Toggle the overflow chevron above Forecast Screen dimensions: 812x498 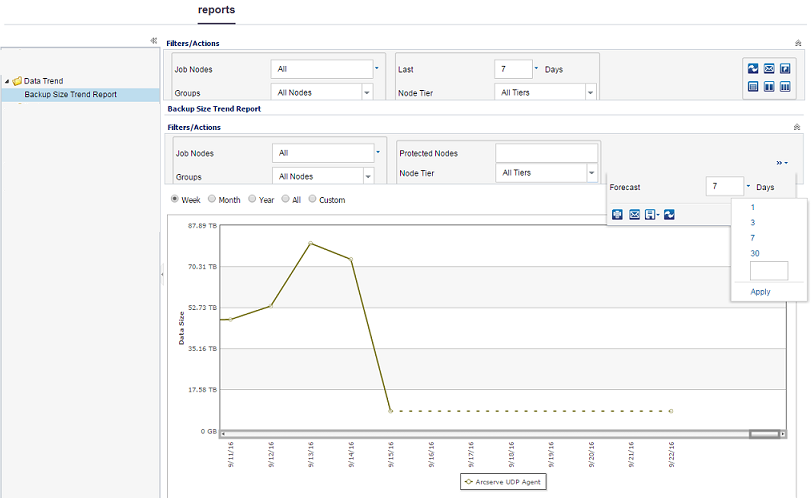click(782, 163)
